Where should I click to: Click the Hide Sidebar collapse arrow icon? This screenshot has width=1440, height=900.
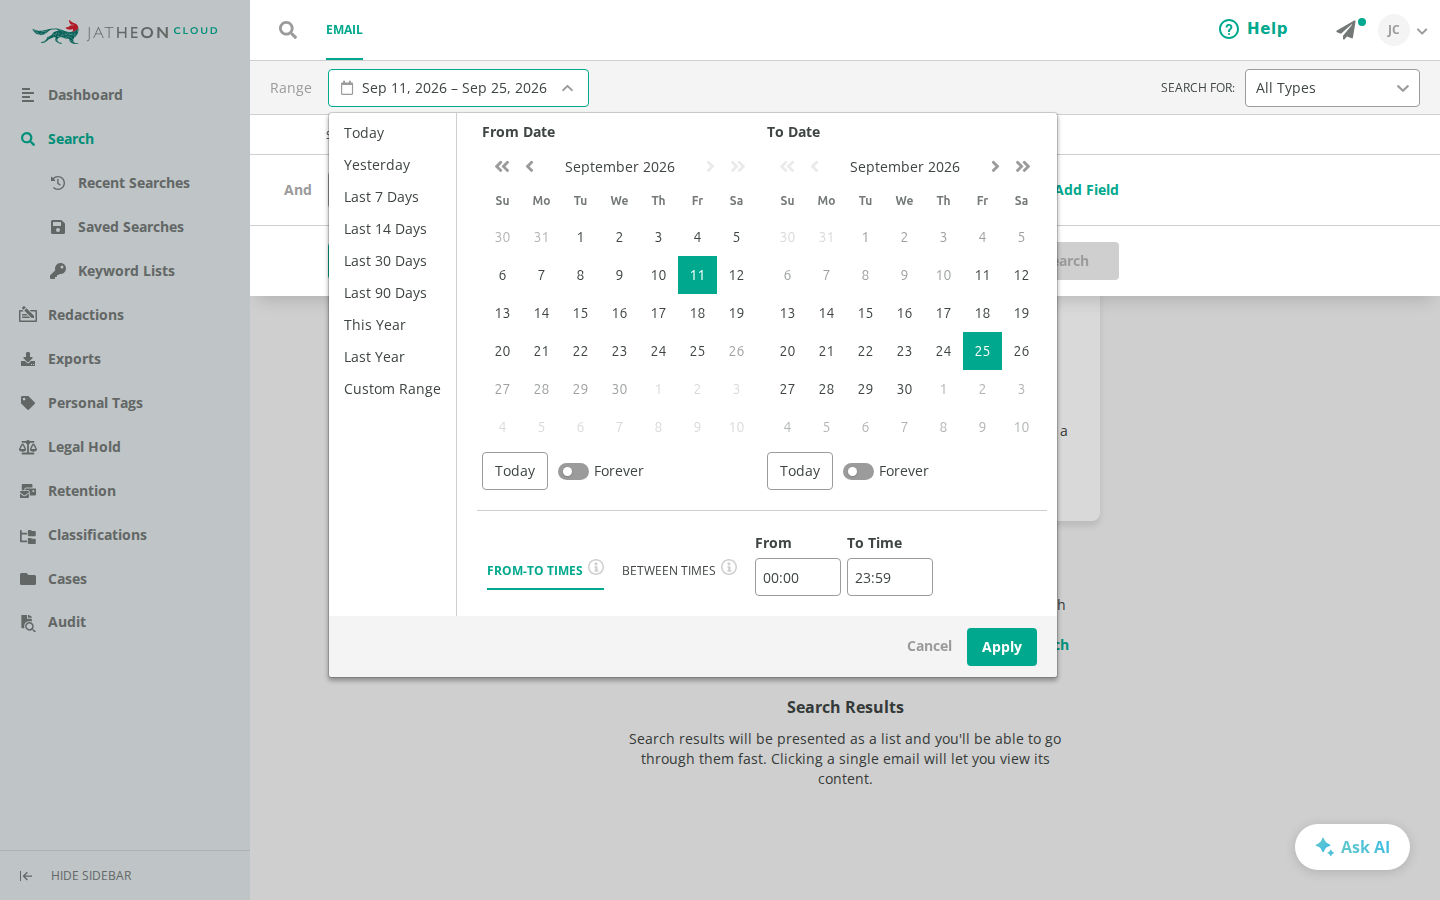click(x=26, y=876)
